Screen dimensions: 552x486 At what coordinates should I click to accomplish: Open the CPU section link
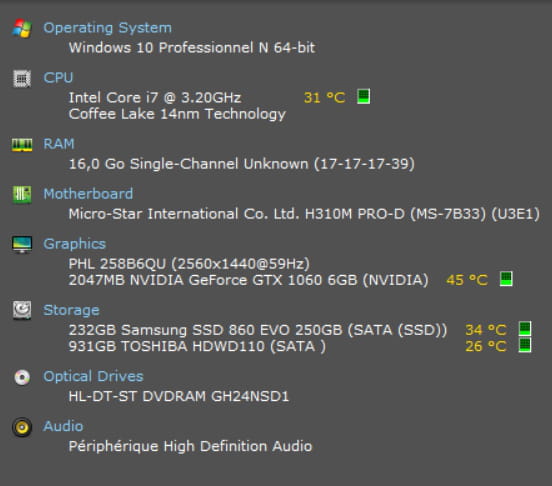click(58, 78)
